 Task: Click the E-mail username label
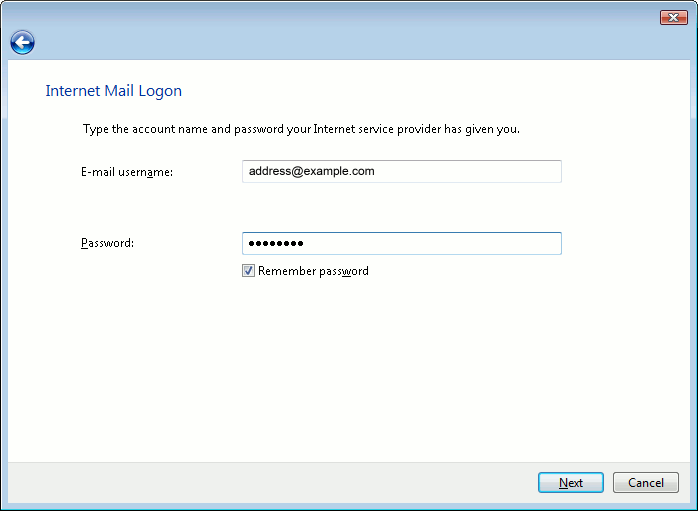[127, 172]
